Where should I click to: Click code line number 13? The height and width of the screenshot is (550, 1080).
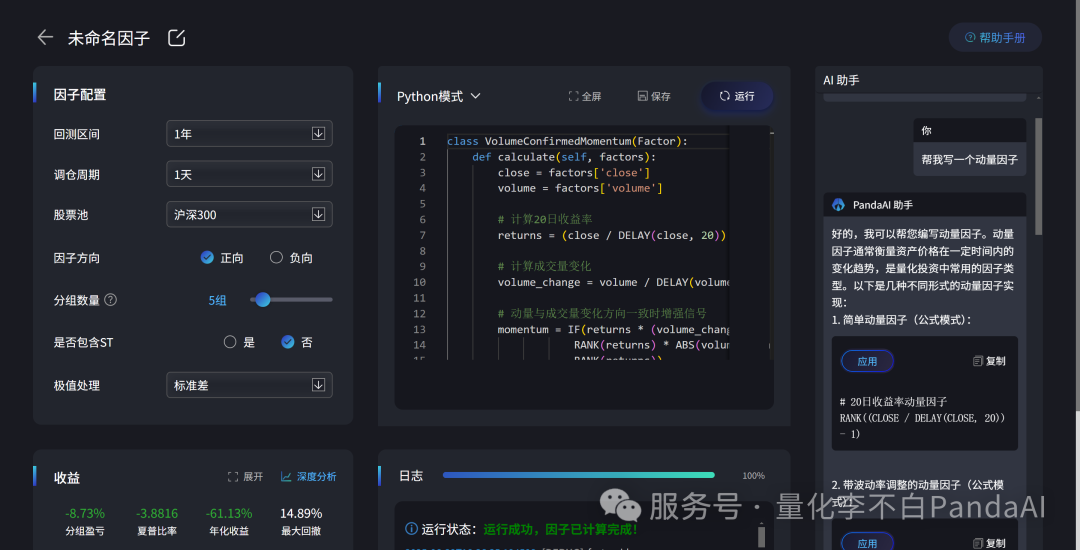[x=419, y=330]
